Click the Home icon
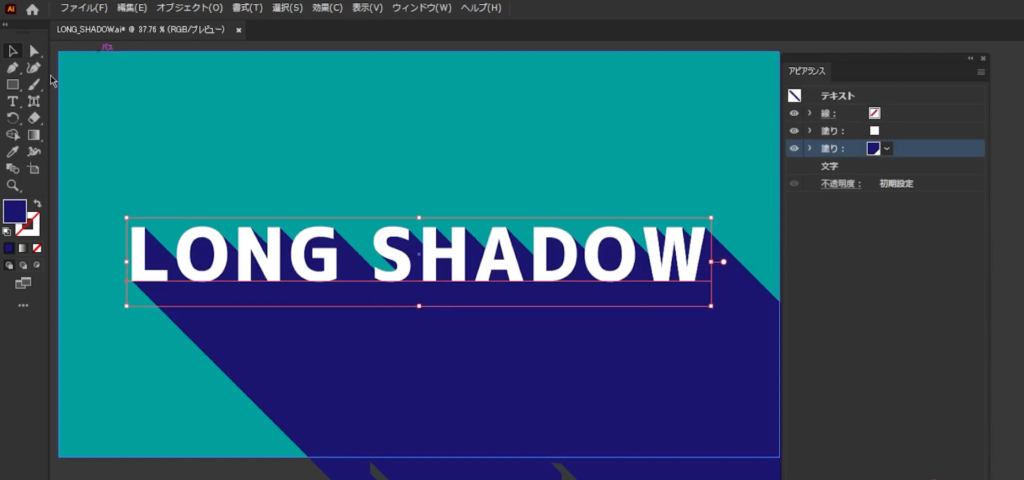 pos(32,9)
